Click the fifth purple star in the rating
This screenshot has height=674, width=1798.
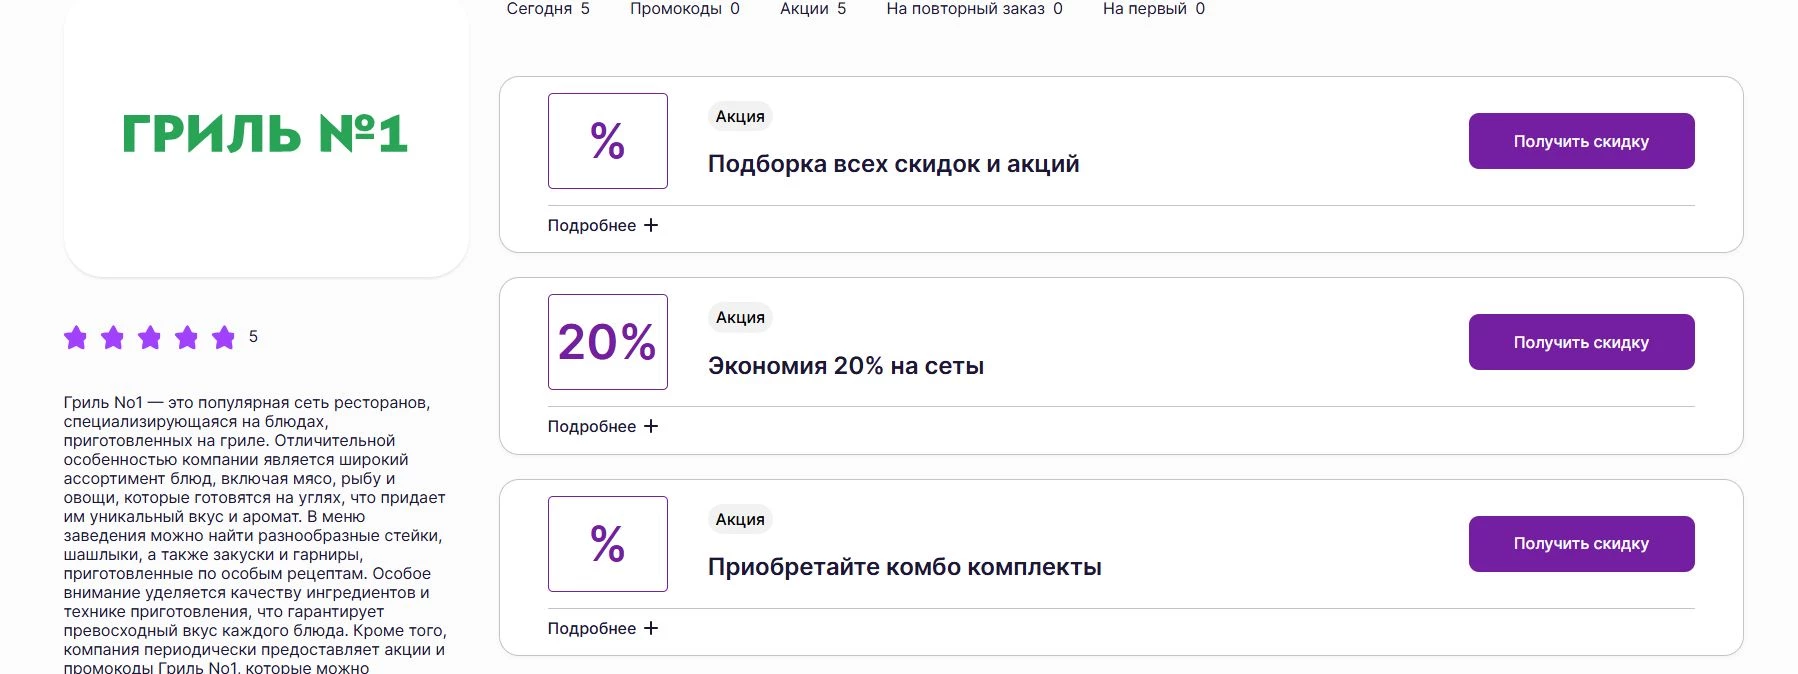(223, 338)
